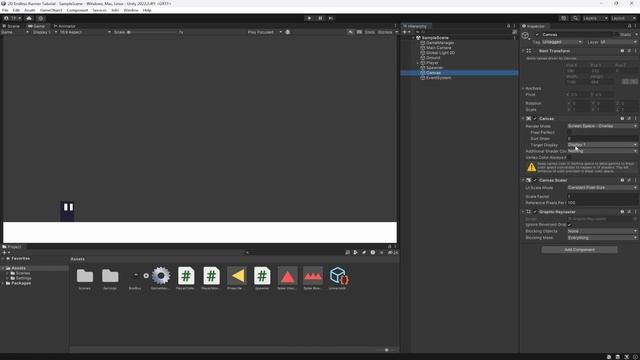The width and height of the screenshot is (640, 360).
Task: Select EventSystem in the Hierarchy
Action: point(438,78)
